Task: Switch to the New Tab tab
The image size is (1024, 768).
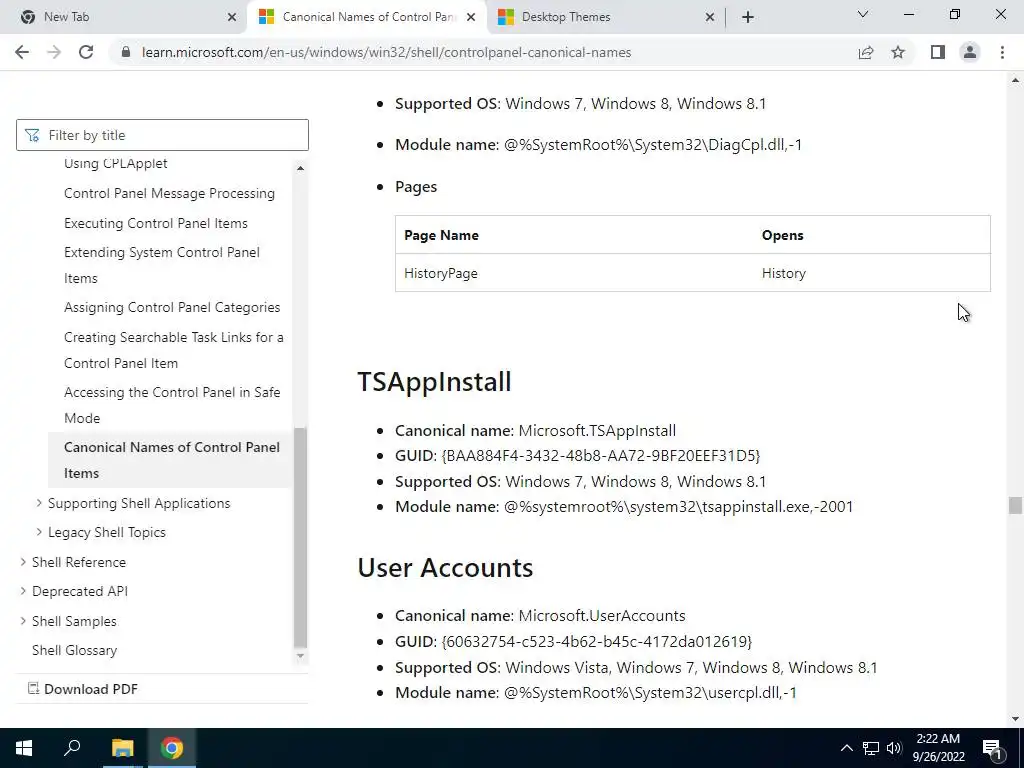Action: [124, 17]
